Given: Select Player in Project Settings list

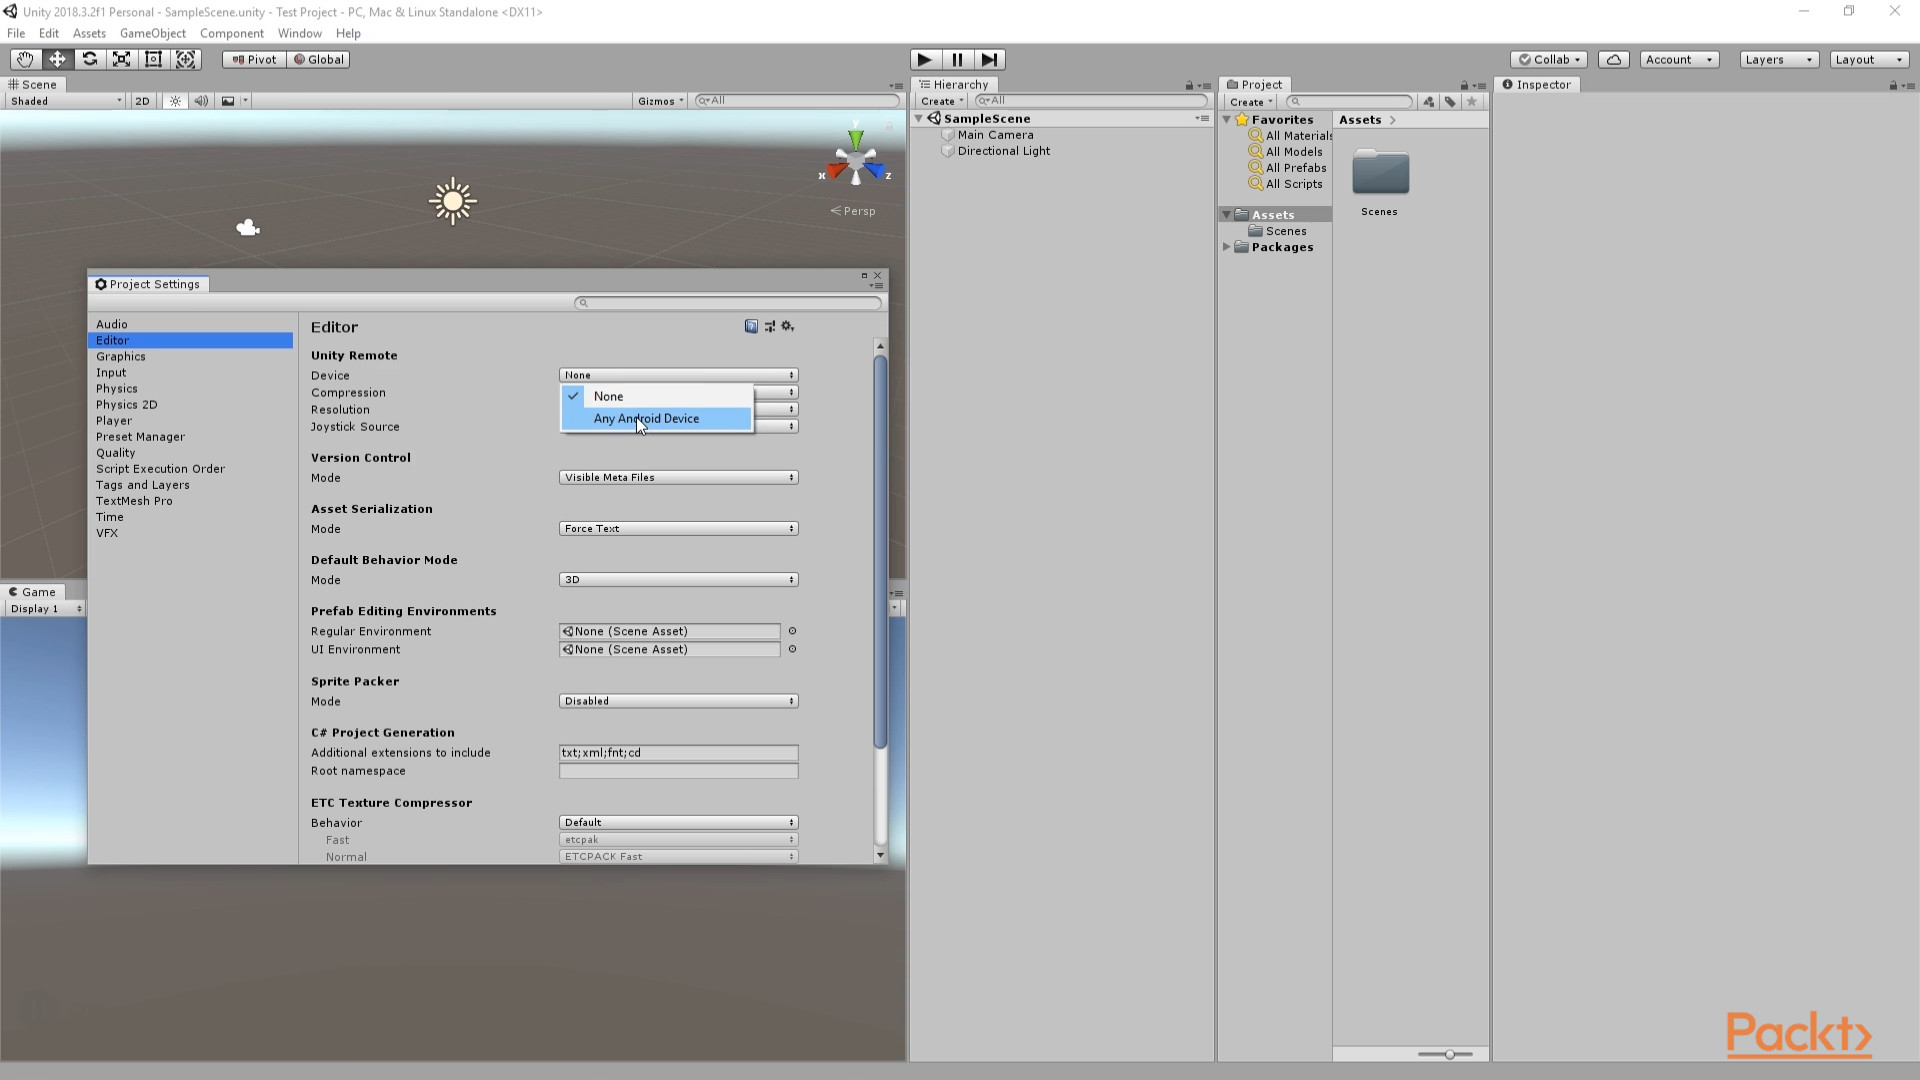Looking at the screenshot, I should tap(114, 421).
